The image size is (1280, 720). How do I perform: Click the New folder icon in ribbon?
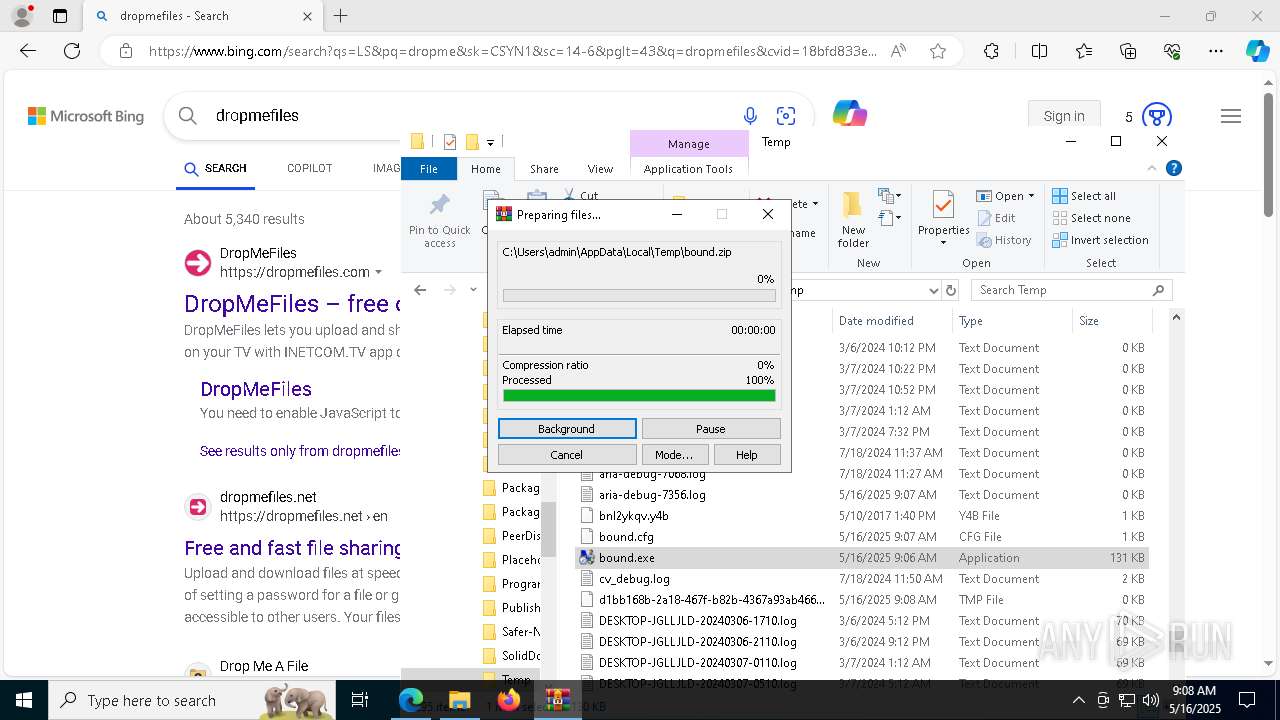point(853,220)
